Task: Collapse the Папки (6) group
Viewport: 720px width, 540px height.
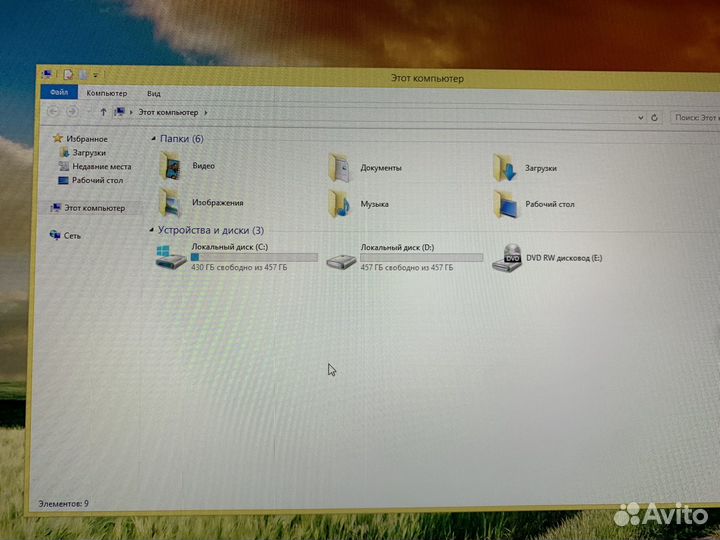Action: click(153, 138)
